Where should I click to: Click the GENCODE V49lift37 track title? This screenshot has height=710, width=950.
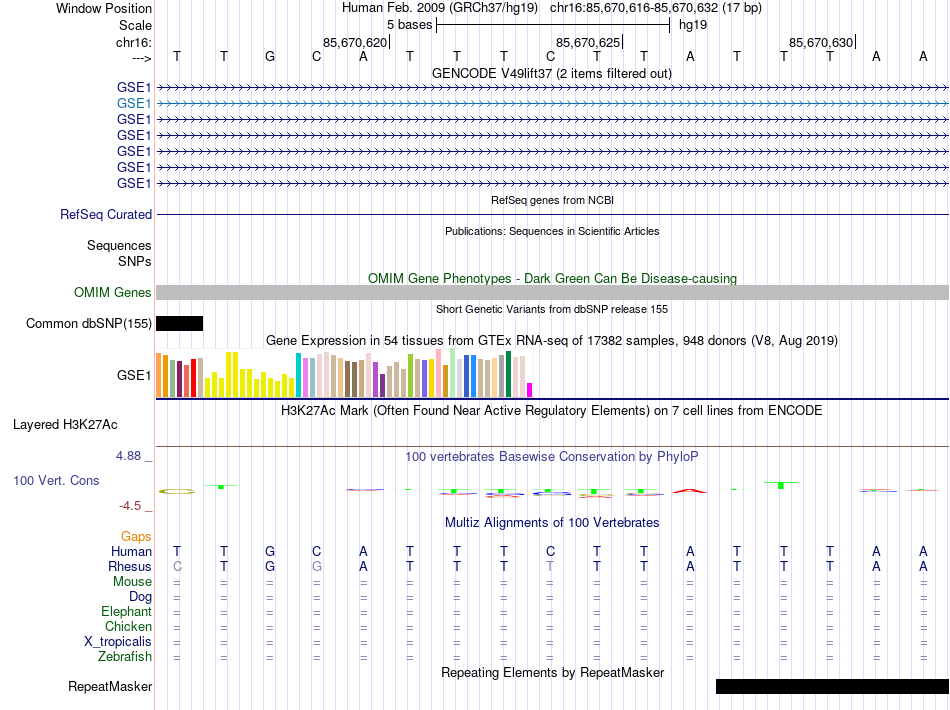(x=552, y=74)
